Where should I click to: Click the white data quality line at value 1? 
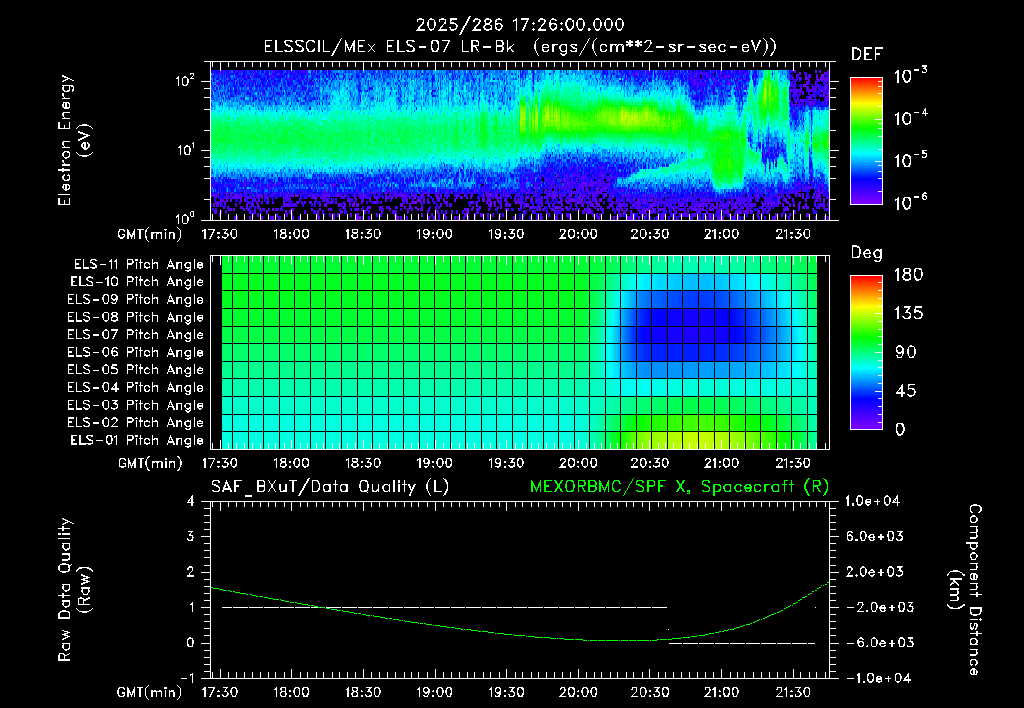pyautogui.click(x=444, y=607)
